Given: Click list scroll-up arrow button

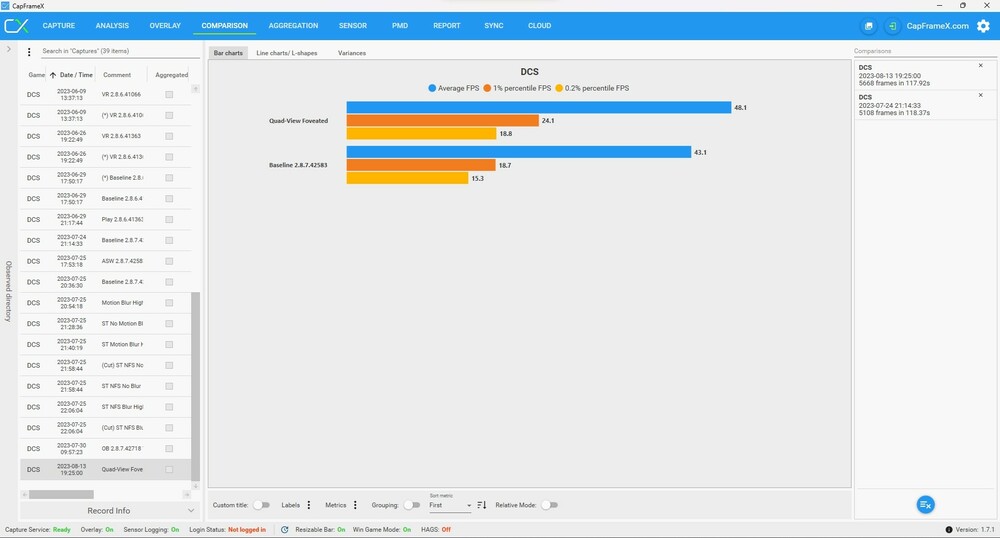Looking at the screenshot, I should click(196, 89).
